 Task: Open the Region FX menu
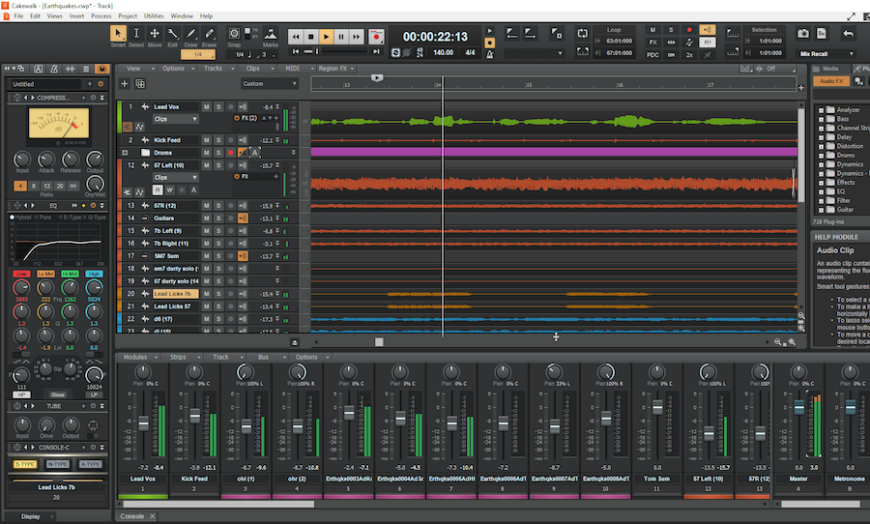[x=333, y=68]
